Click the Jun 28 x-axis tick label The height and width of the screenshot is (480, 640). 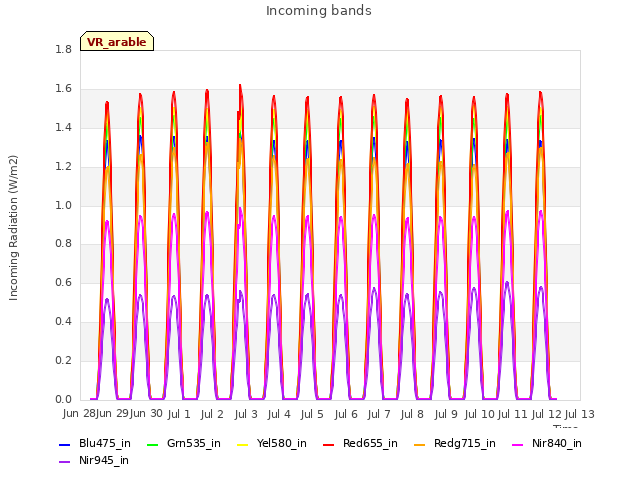[79, 414]
